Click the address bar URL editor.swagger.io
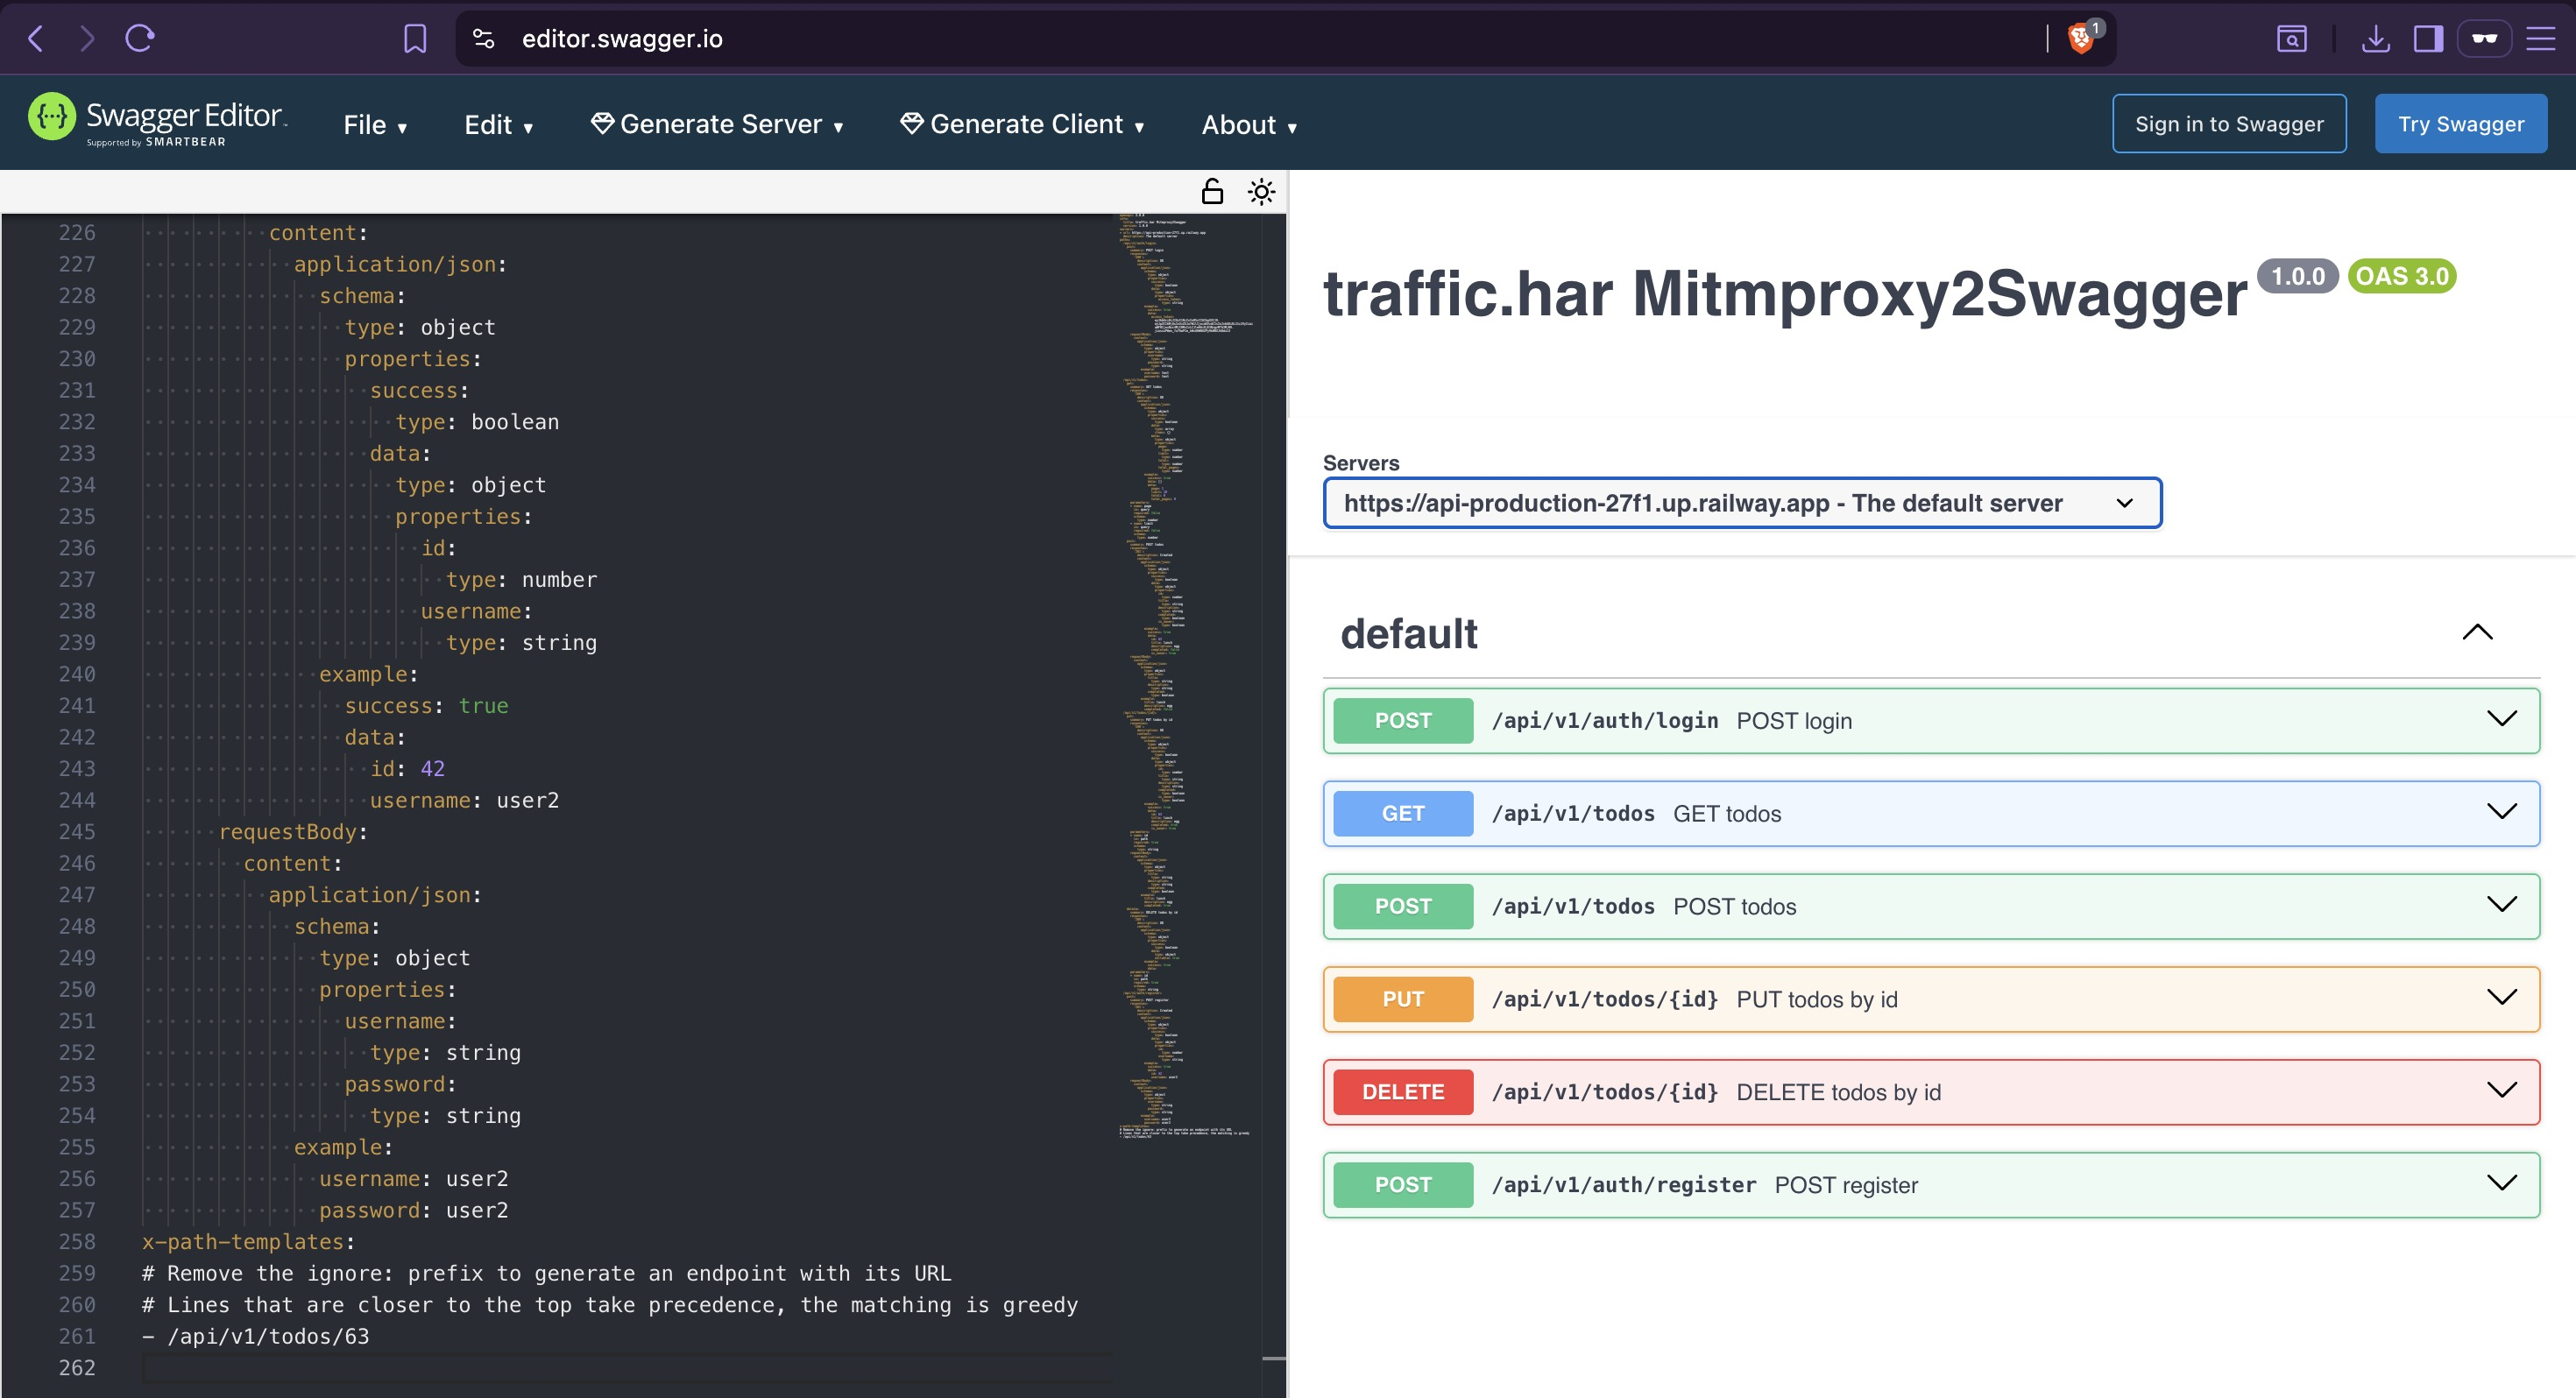 point(622,39)
